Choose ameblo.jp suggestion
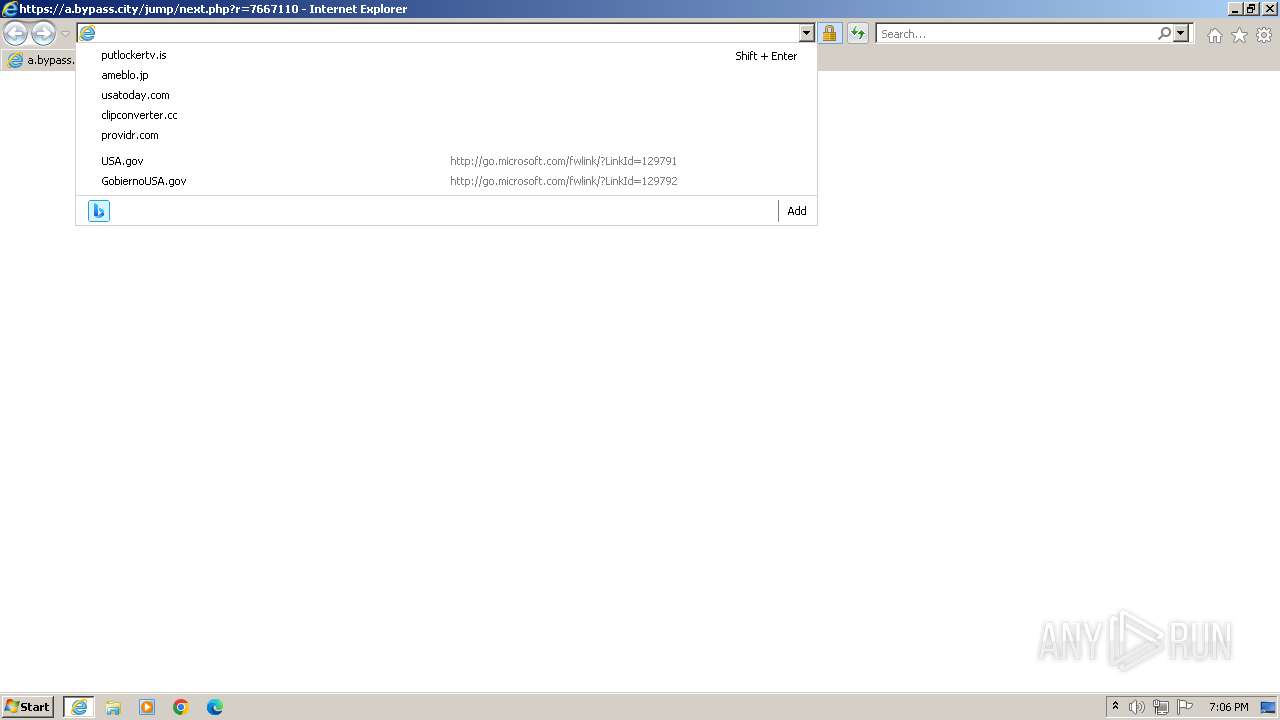The width and height of the screenshot is (1280, 720). [x=446, y=75]
